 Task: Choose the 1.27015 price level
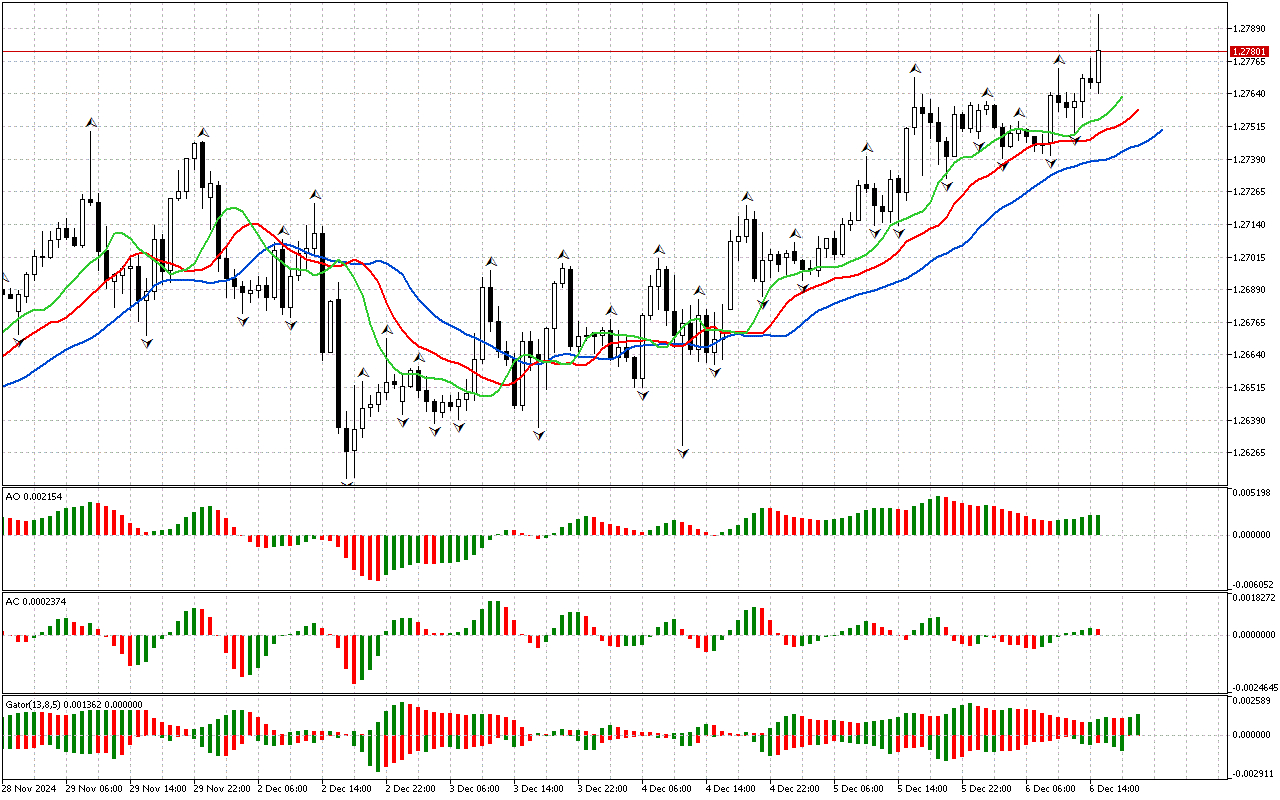coord(1250,258)
